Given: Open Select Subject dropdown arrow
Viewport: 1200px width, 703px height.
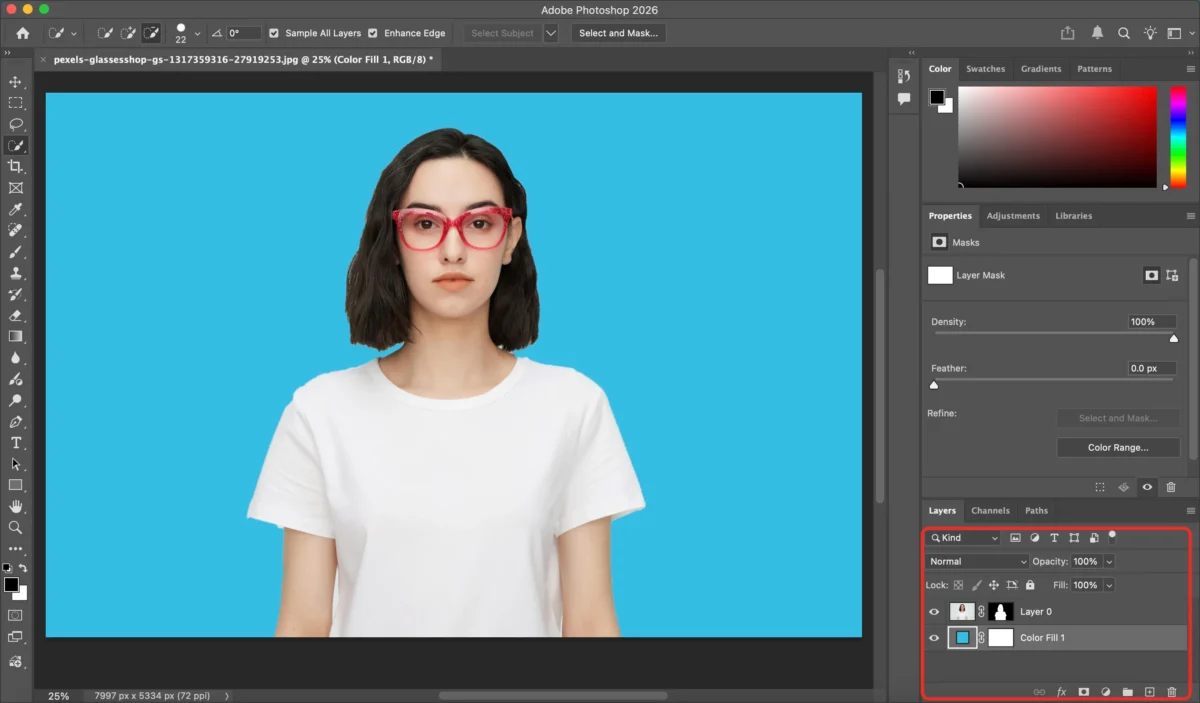Looking at the screenshot, I should pyautogui.click(x=551, y=33).
